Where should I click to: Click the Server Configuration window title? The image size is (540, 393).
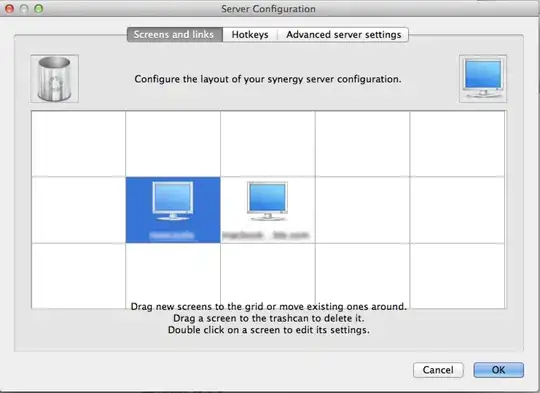pyautogui.click(x=268, y=9)
